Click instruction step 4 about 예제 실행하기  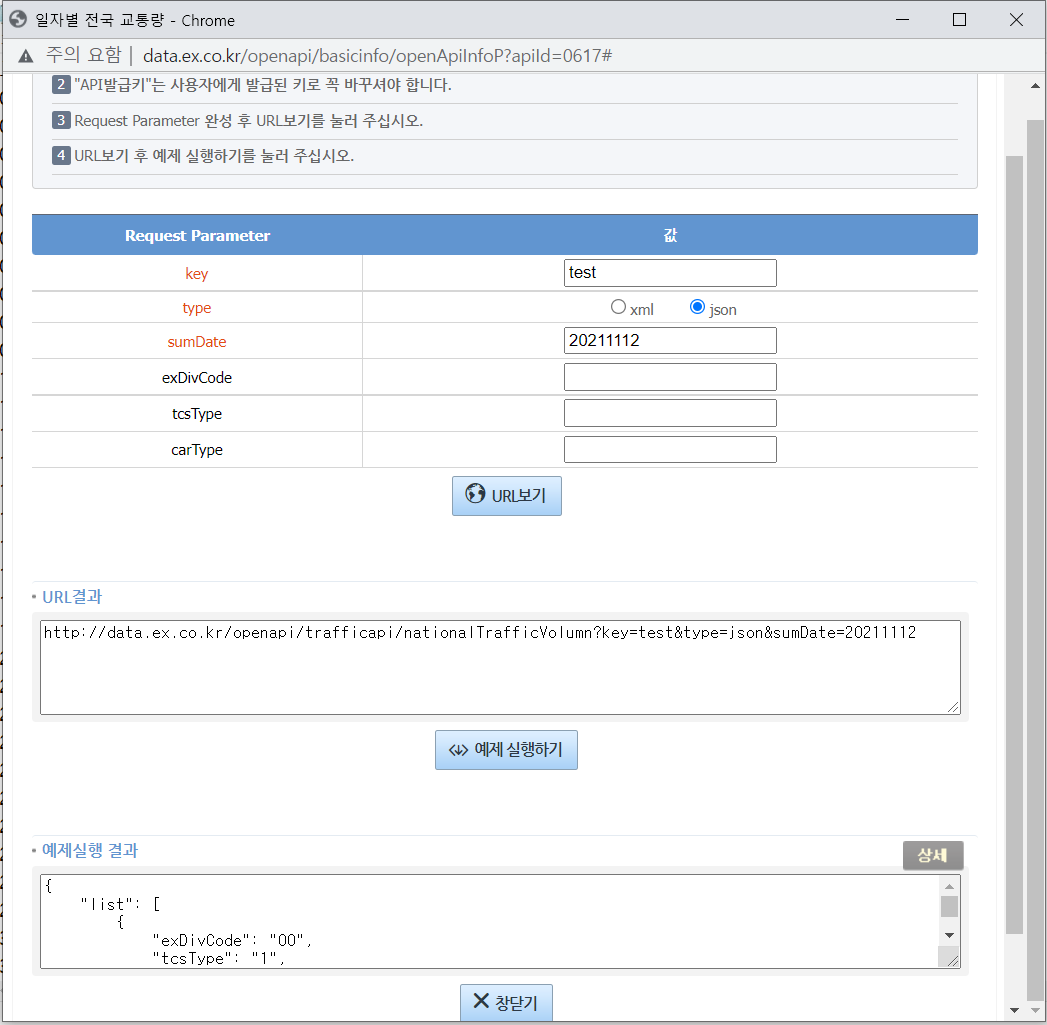pos(203,156)
